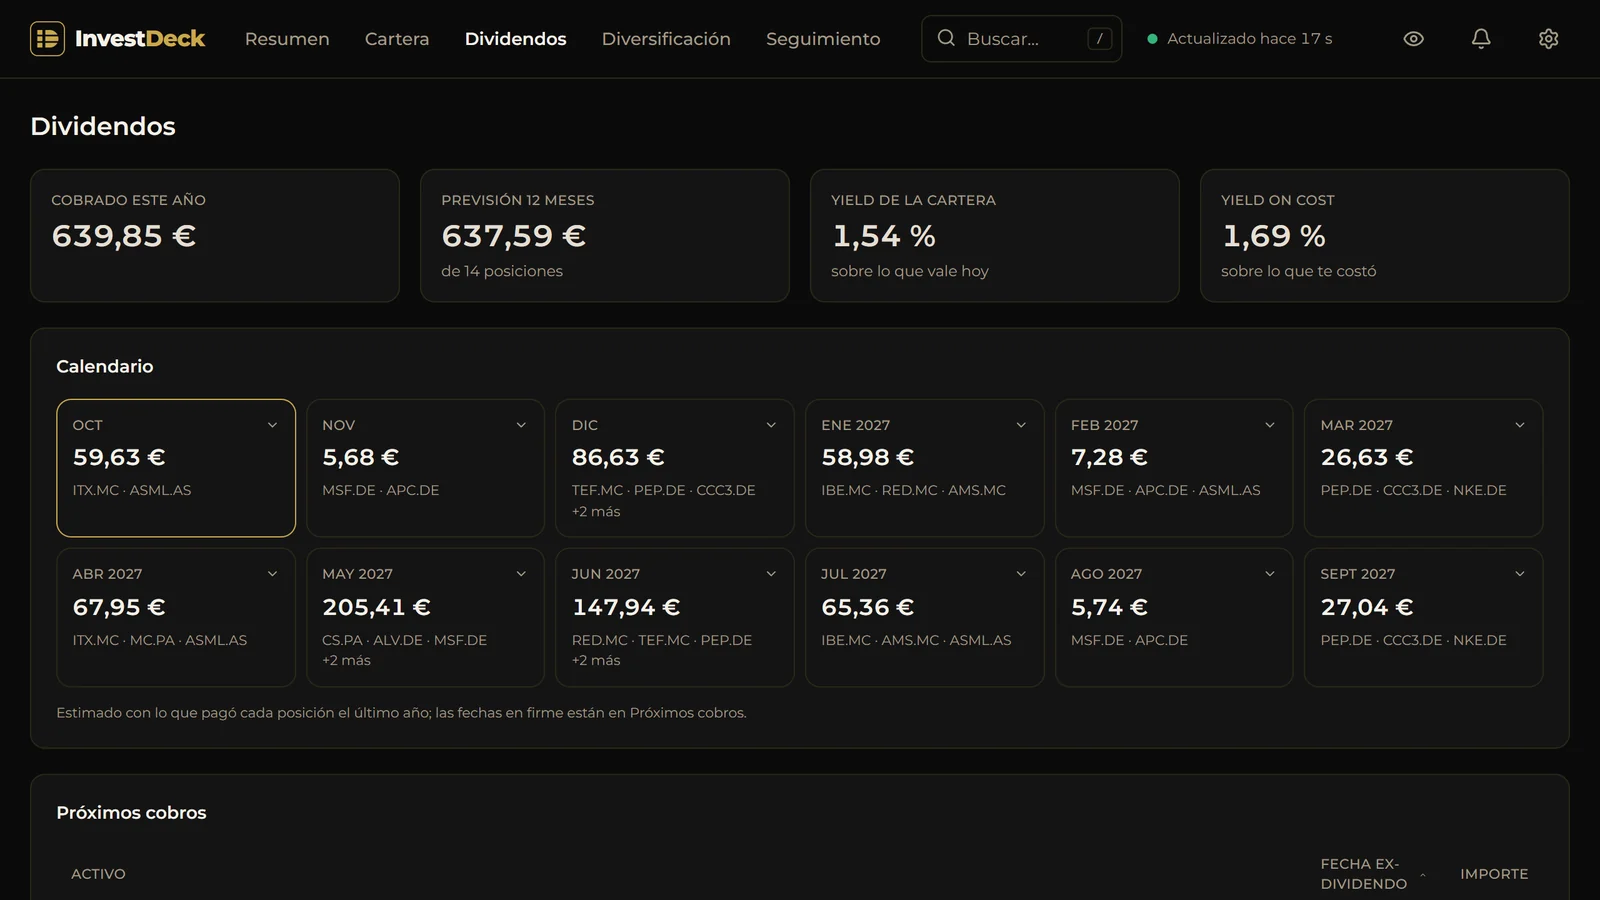Screen dimensions: 1600x900
Task: Click the InvestDeck logo icon
Action: 47,39
